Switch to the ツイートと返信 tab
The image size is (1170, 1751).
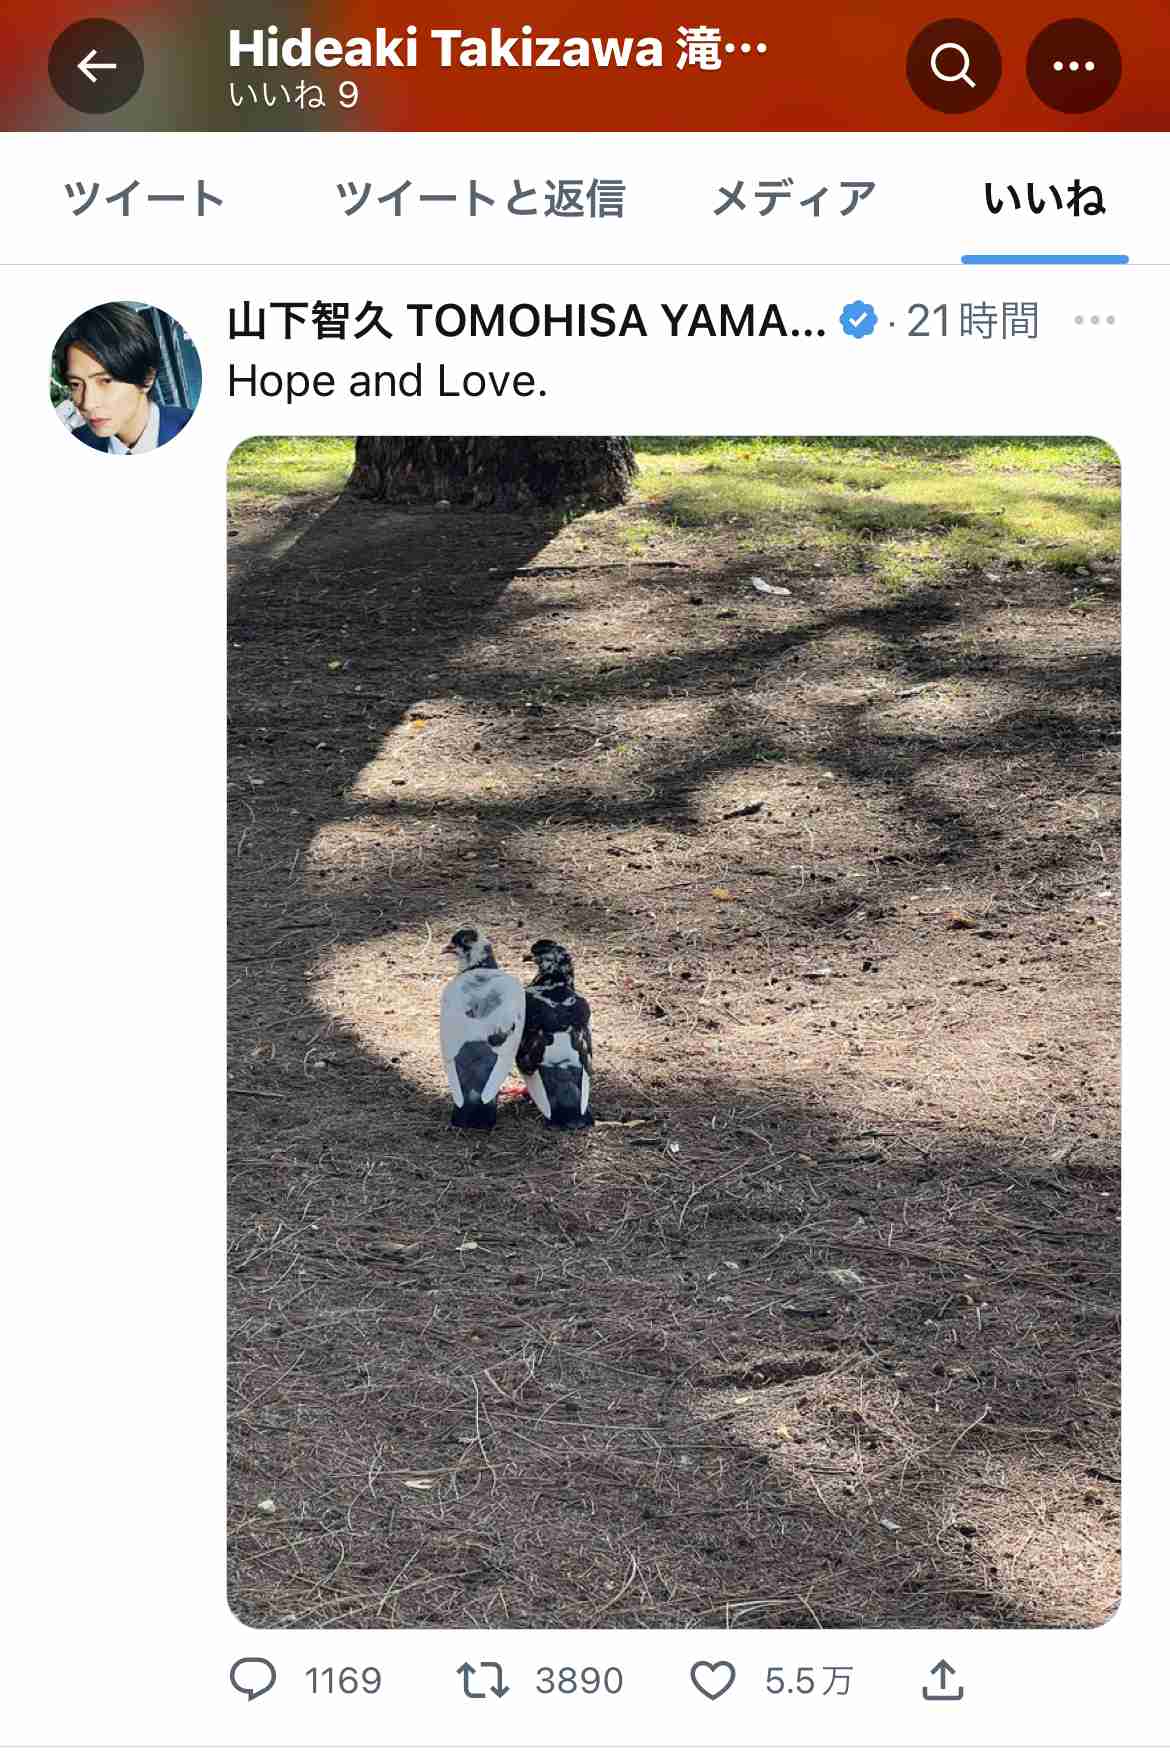[480, 198]
